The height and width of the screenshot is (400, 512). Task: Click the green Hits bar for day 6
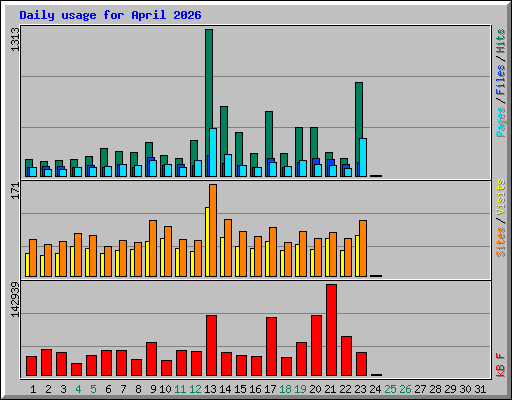(x=104, y=157)
